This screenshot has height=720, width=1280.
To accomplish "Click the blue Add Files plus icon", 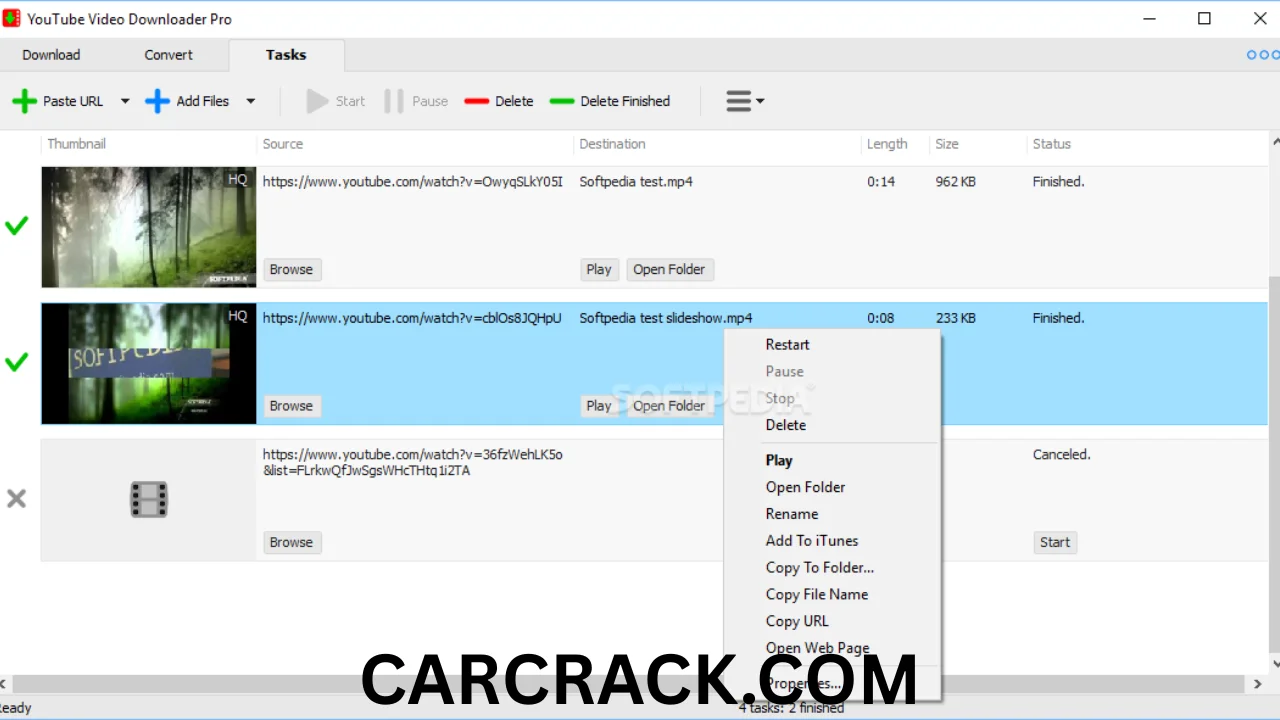I will coord(157,101).
